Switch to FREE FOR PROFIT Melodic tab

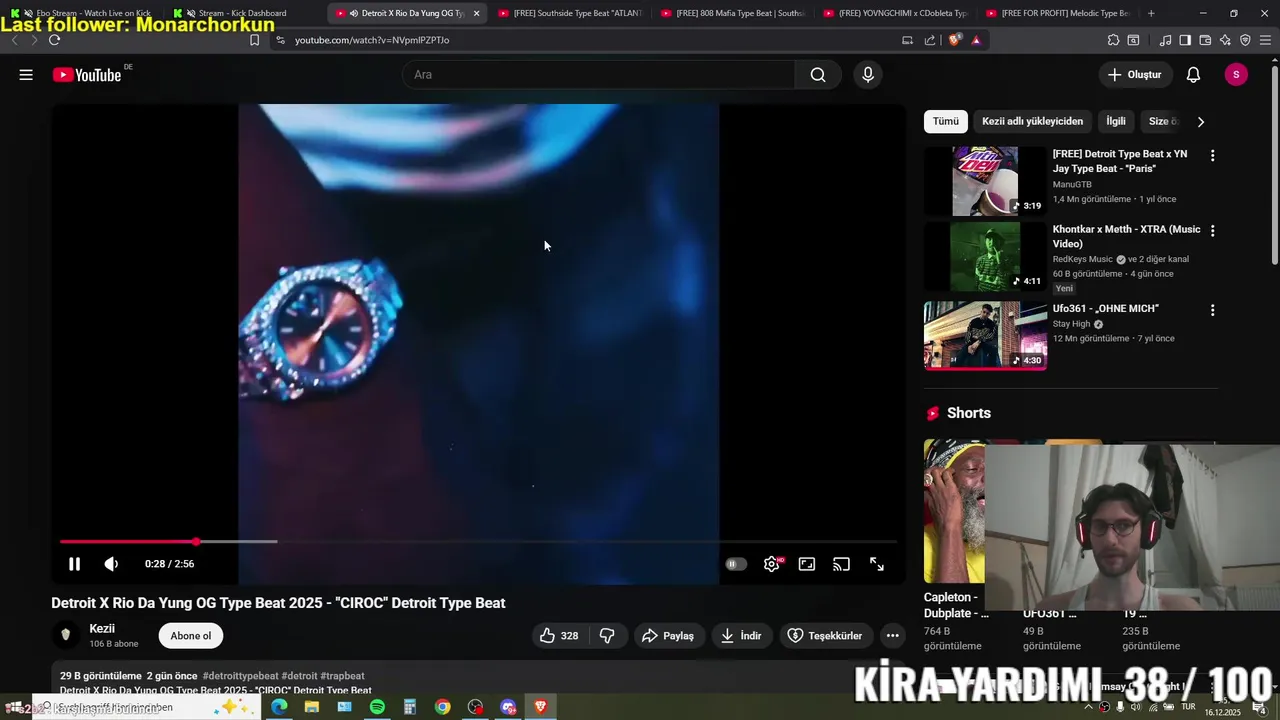pyautogui.click(x=1058, y=13)
